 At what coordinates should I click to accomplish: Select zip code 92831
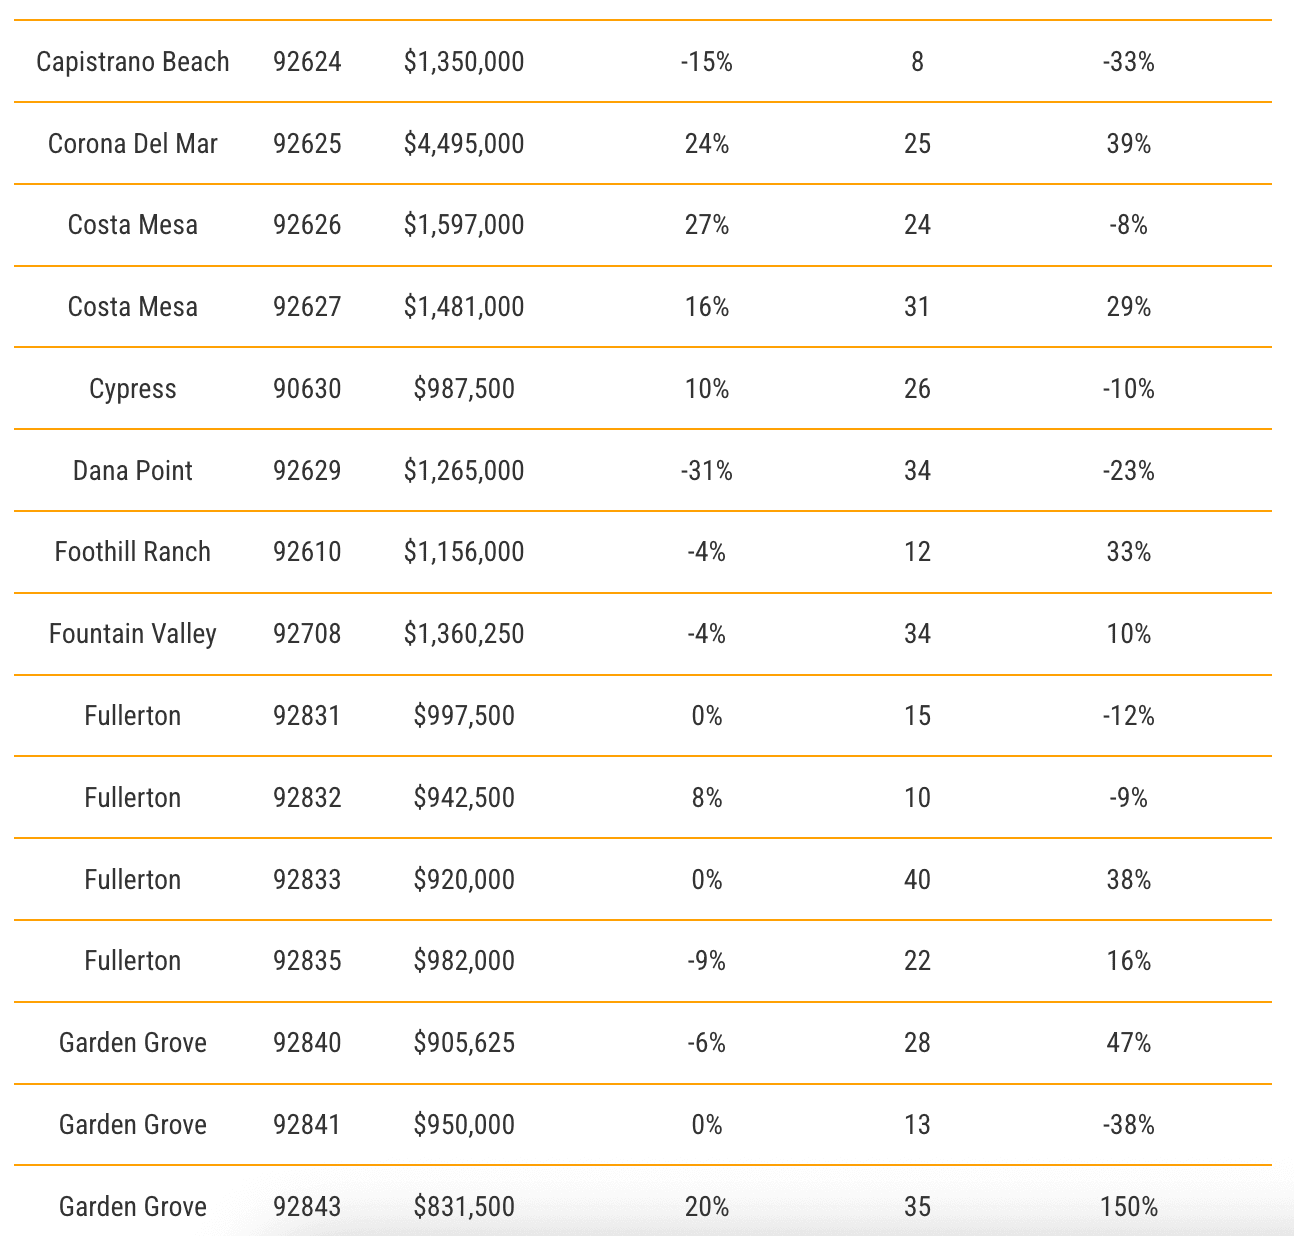click(307, 716)
